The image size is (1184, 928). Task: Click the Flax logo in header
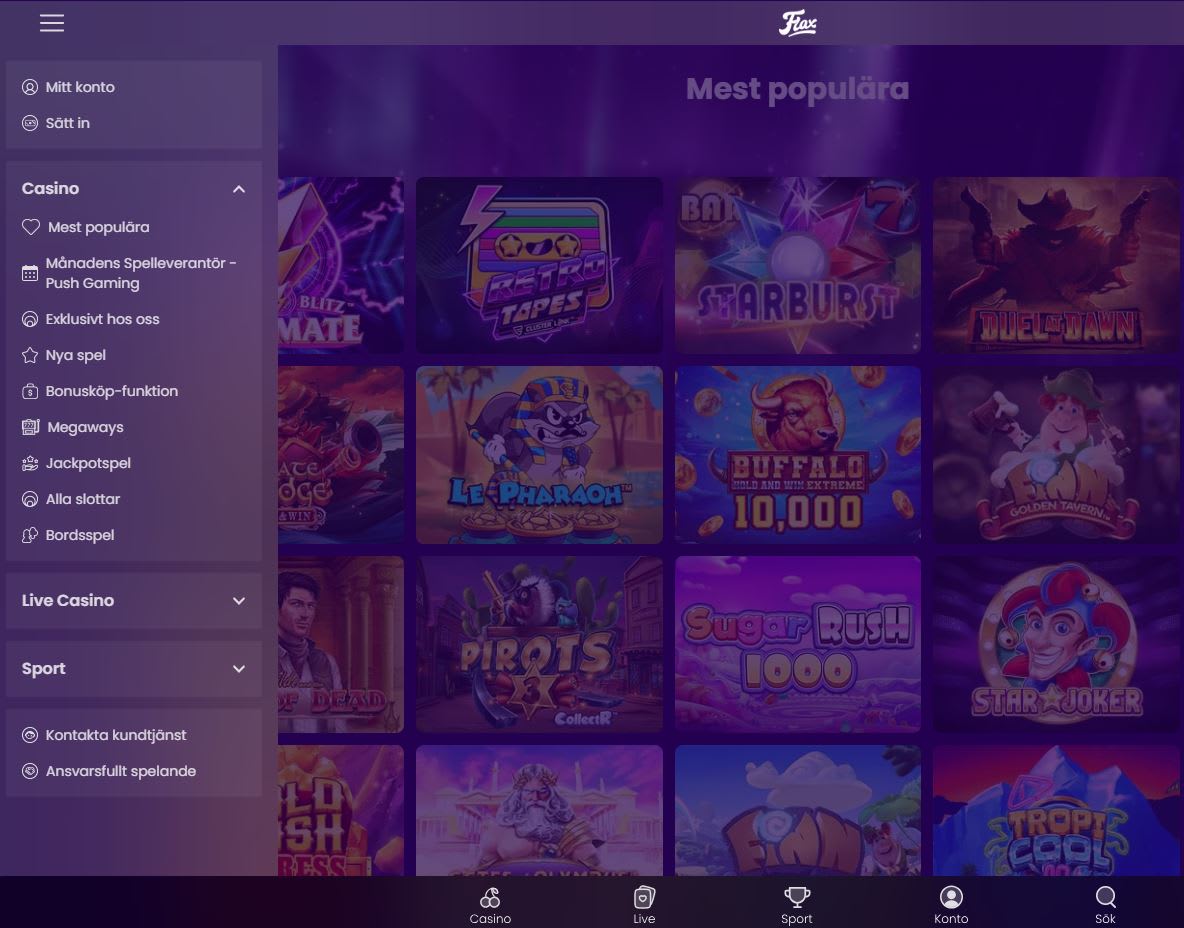797,23
